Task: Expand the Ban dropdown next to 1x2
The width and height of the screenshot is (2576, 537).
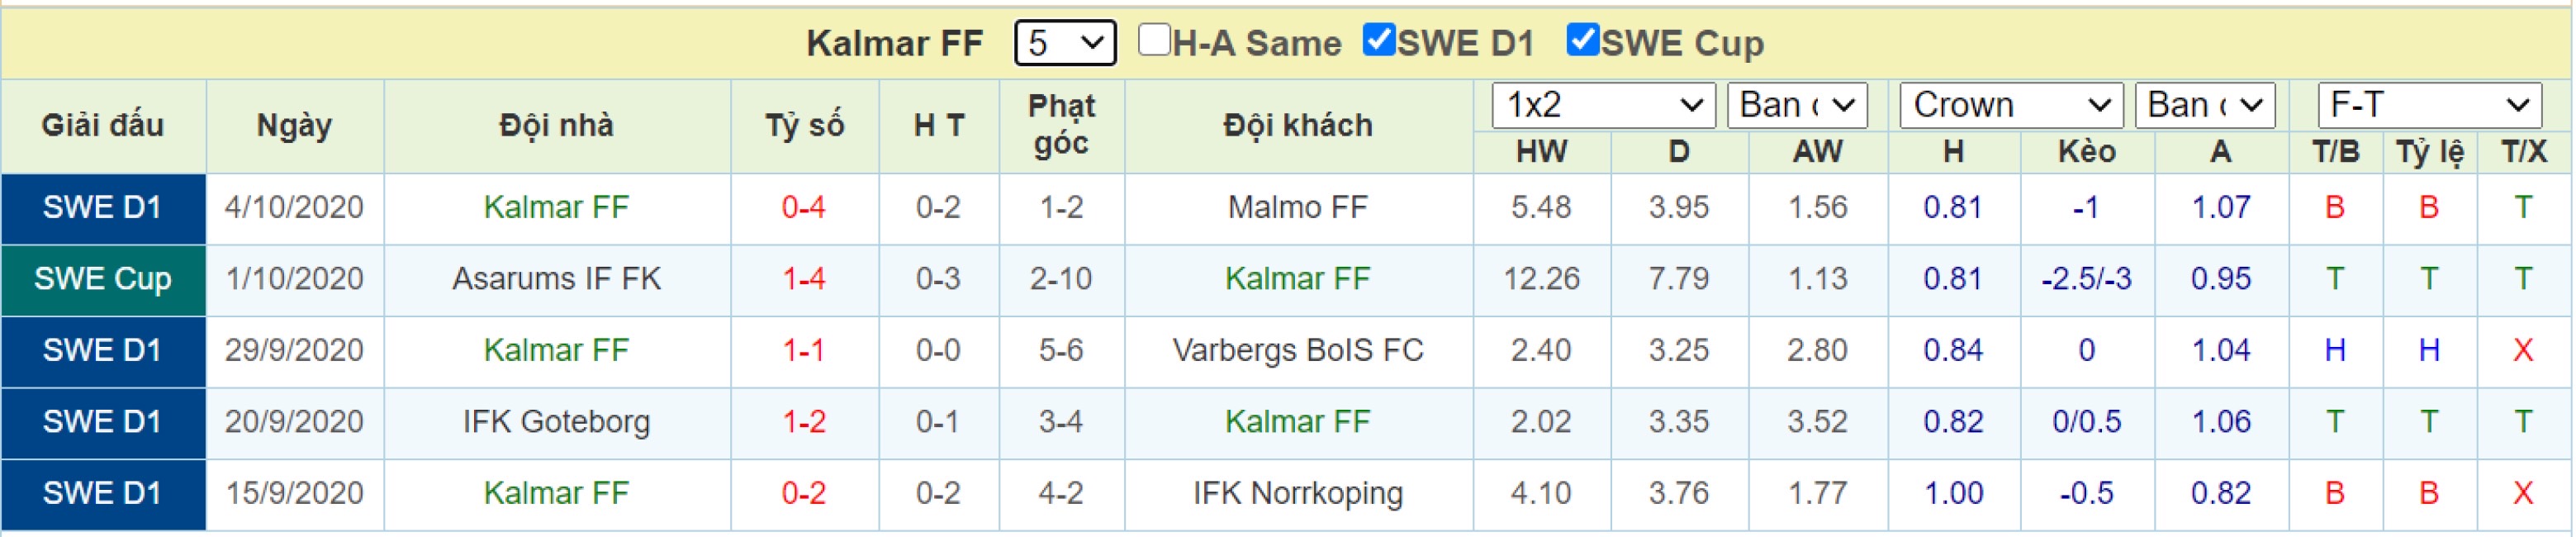Action: point(1797,105)
